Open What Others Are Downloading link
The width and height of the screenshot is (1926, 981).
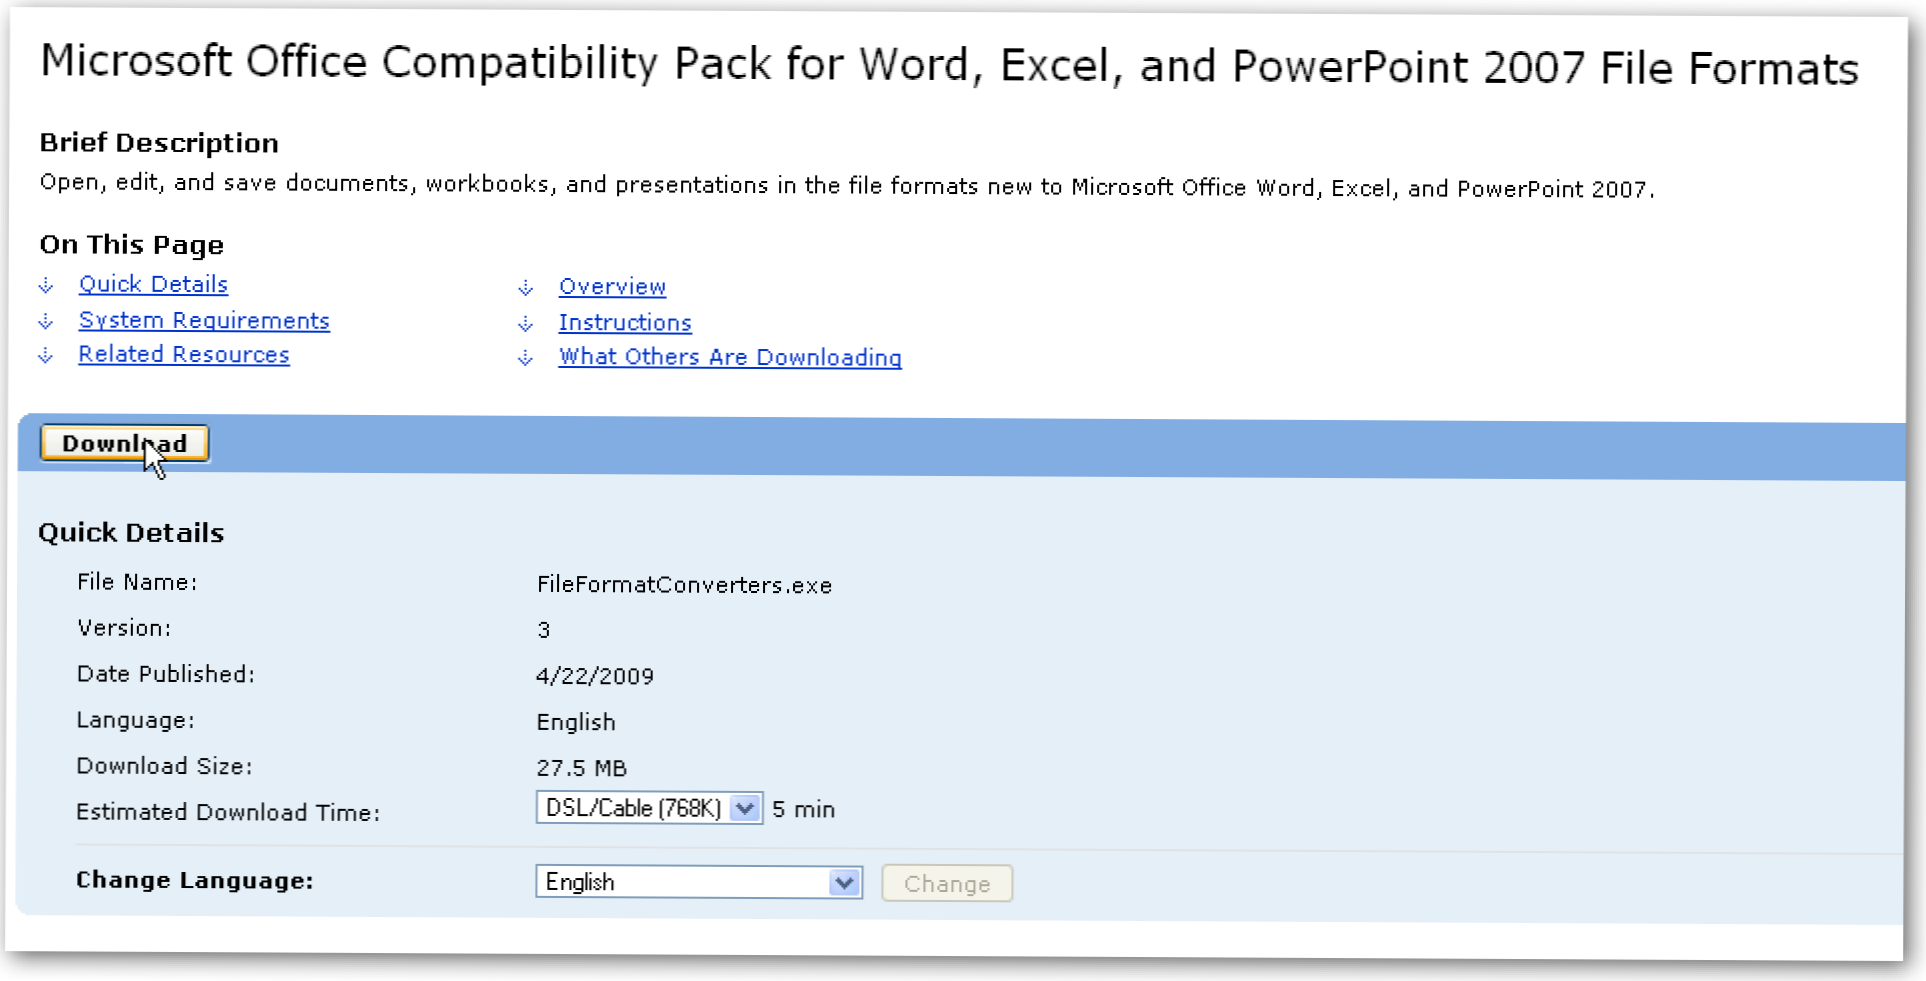(730, 357)
